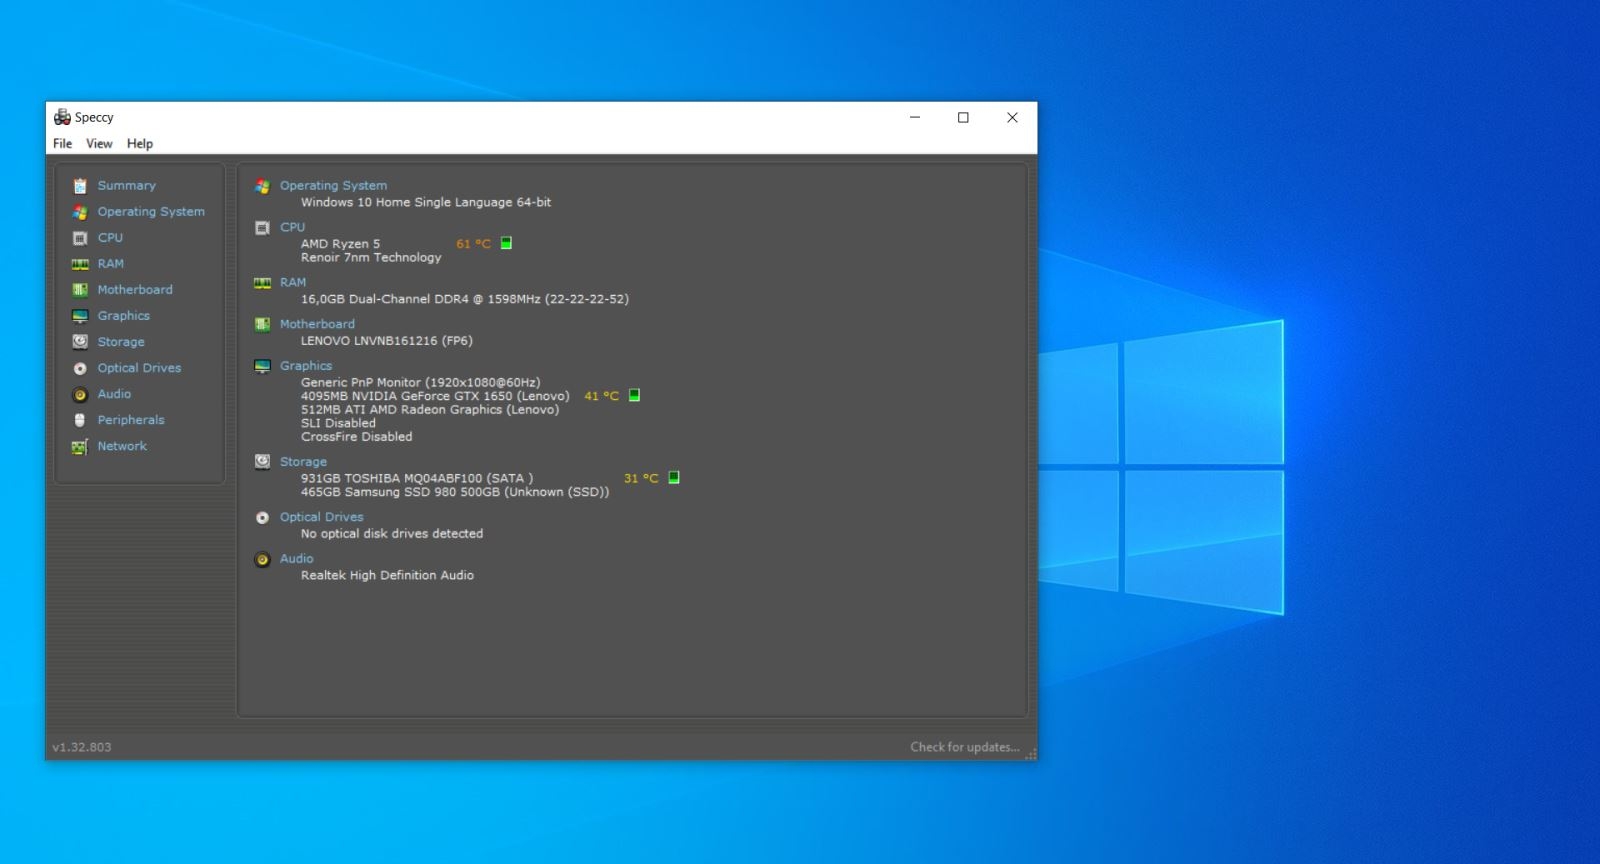Screen dimensions: 1600x864
Task: Click '512MB ATI AMD Radeon Graphics' line
Action: click(x=430, y=410)
